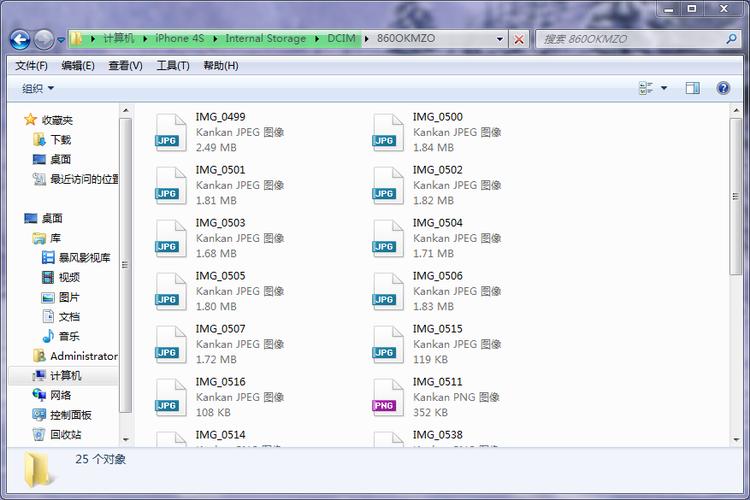Select the IMG_0502 JPG file icon
Viewport: 750px width, 500px height.
[x=388, y=186]
